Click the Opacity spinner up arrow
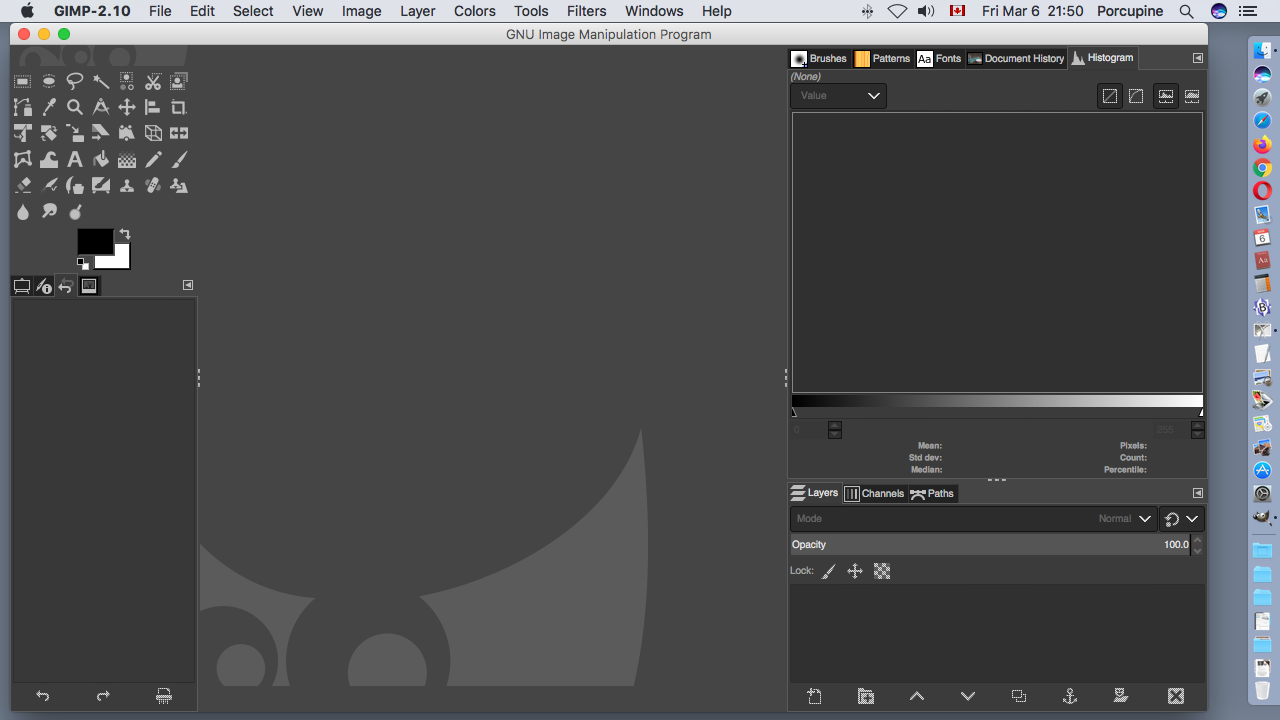The width and height of the screenshot is (1280, 720). tap(1198, 540)
